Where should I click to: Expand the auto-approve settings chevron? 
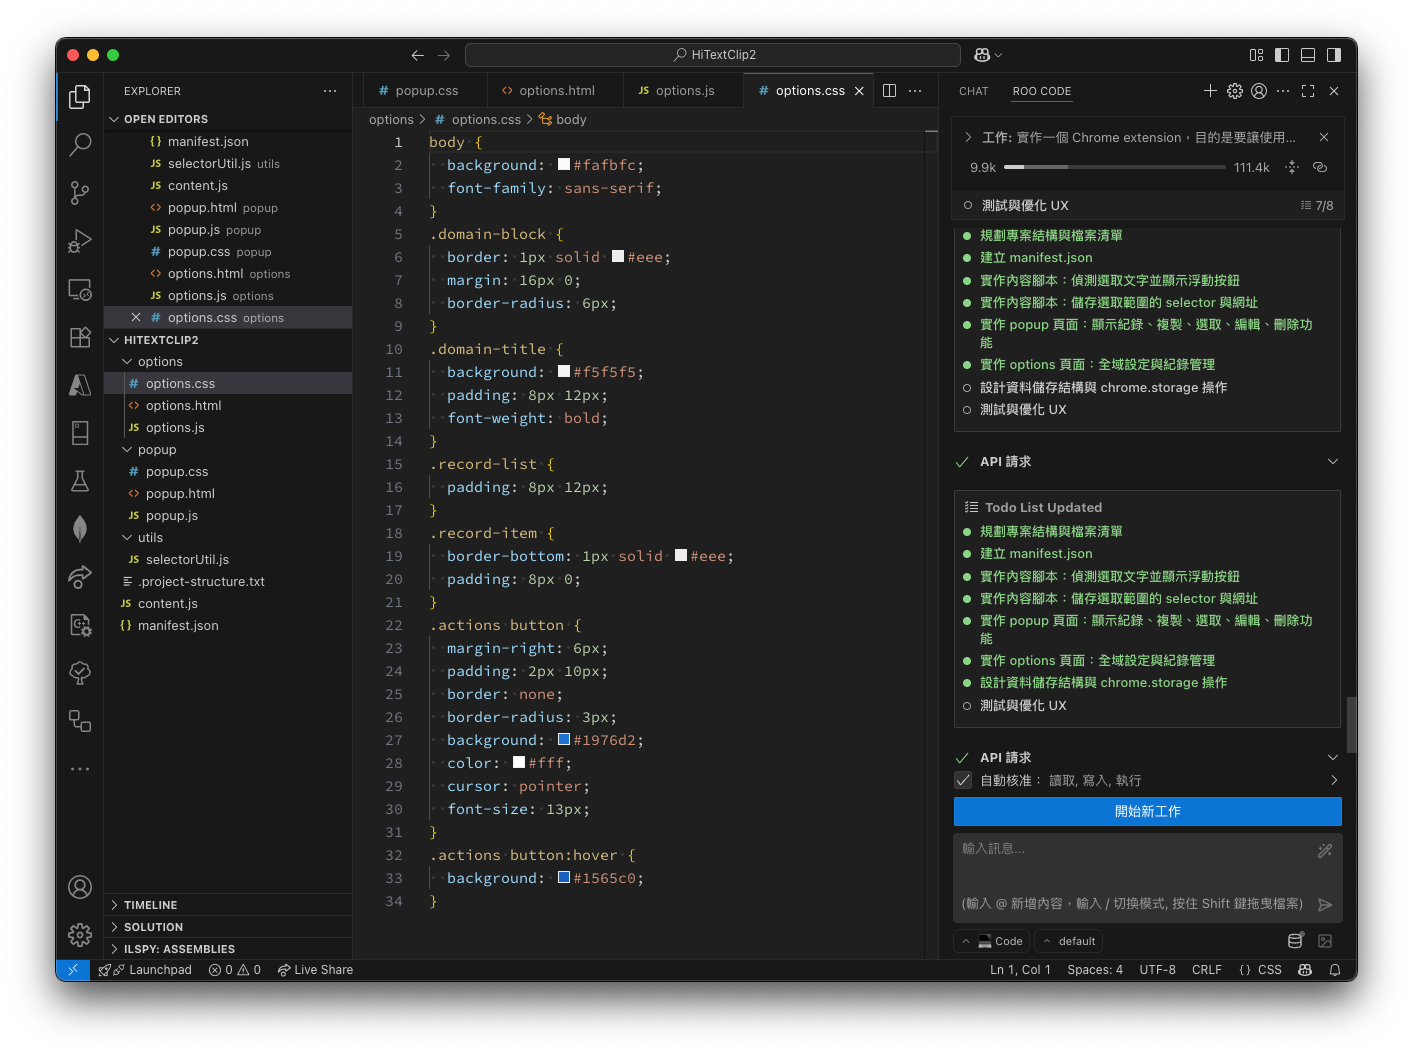coord(1333,780)
